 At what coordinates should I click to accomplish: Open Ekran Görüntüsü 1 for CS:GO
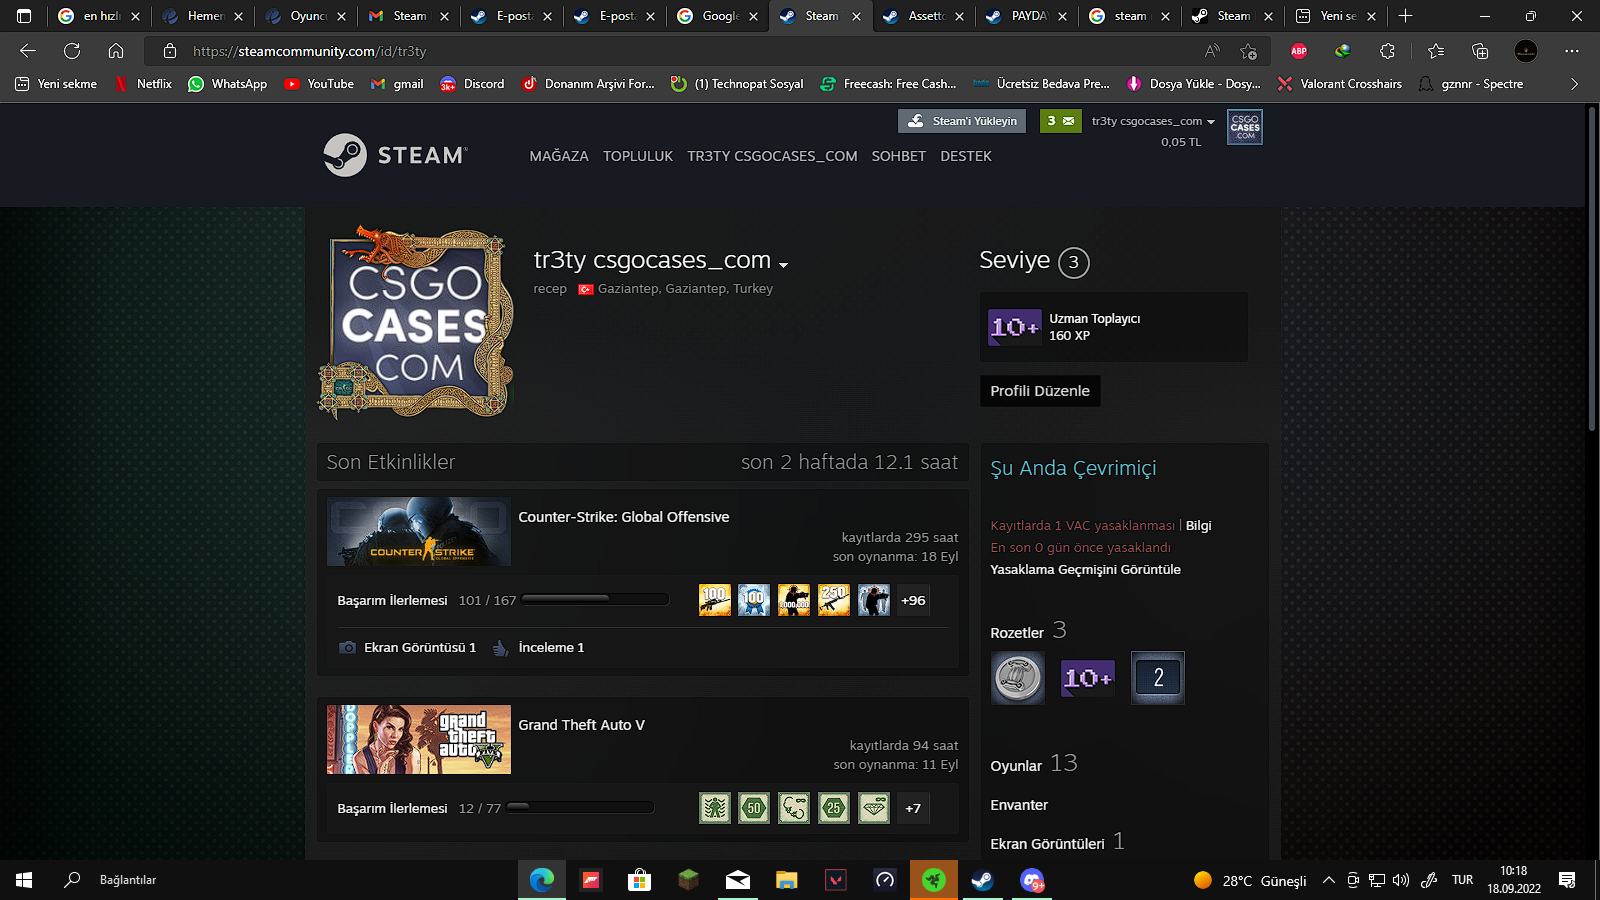(408, 647)
